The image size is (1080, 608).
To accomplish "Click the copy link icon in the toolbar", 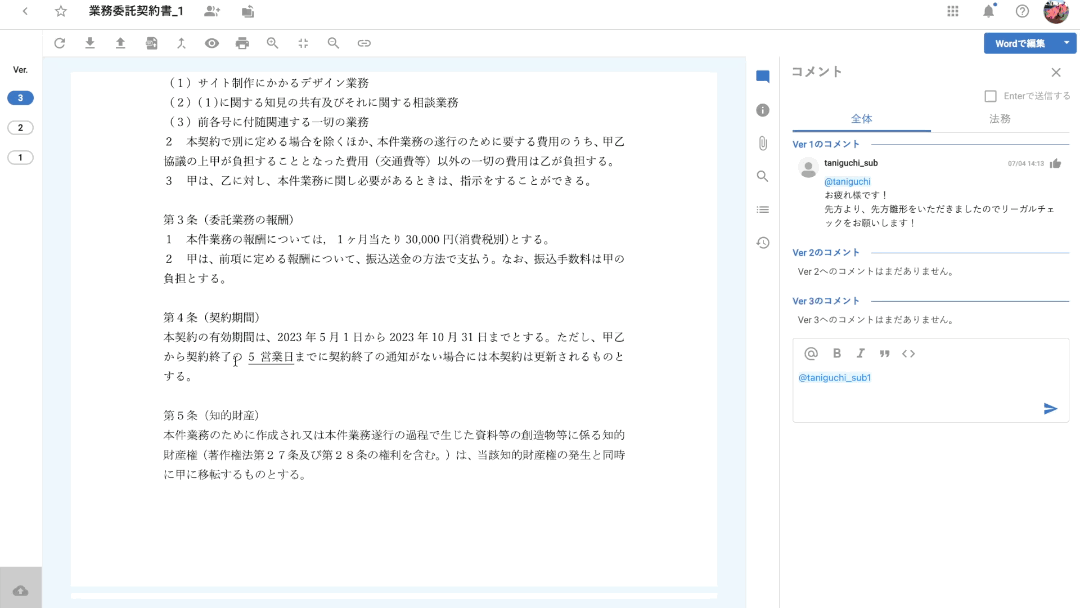I will coord(364,43).
